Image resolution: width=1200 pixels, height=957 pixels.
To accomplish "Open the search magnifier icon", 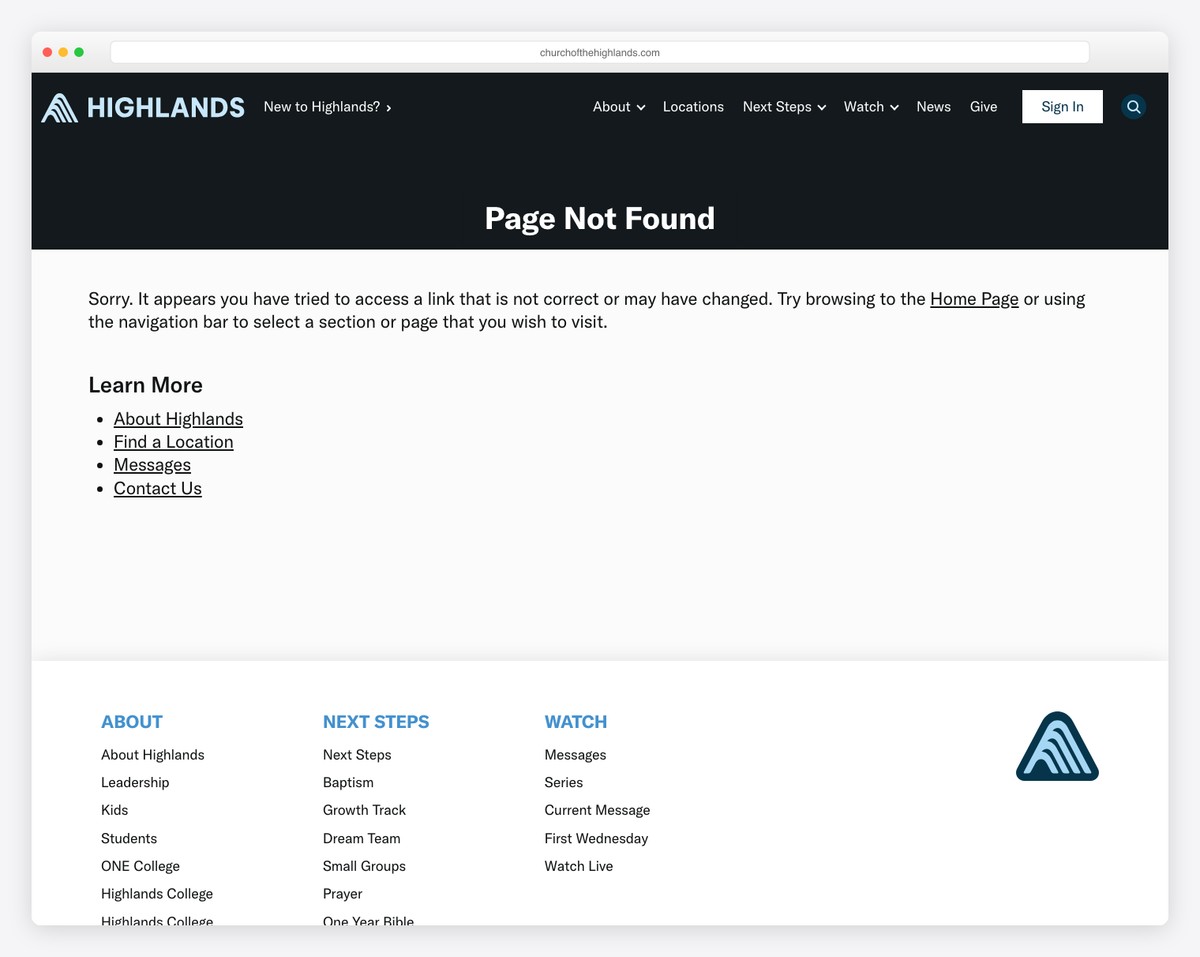I will click(x=1133, y=107).
